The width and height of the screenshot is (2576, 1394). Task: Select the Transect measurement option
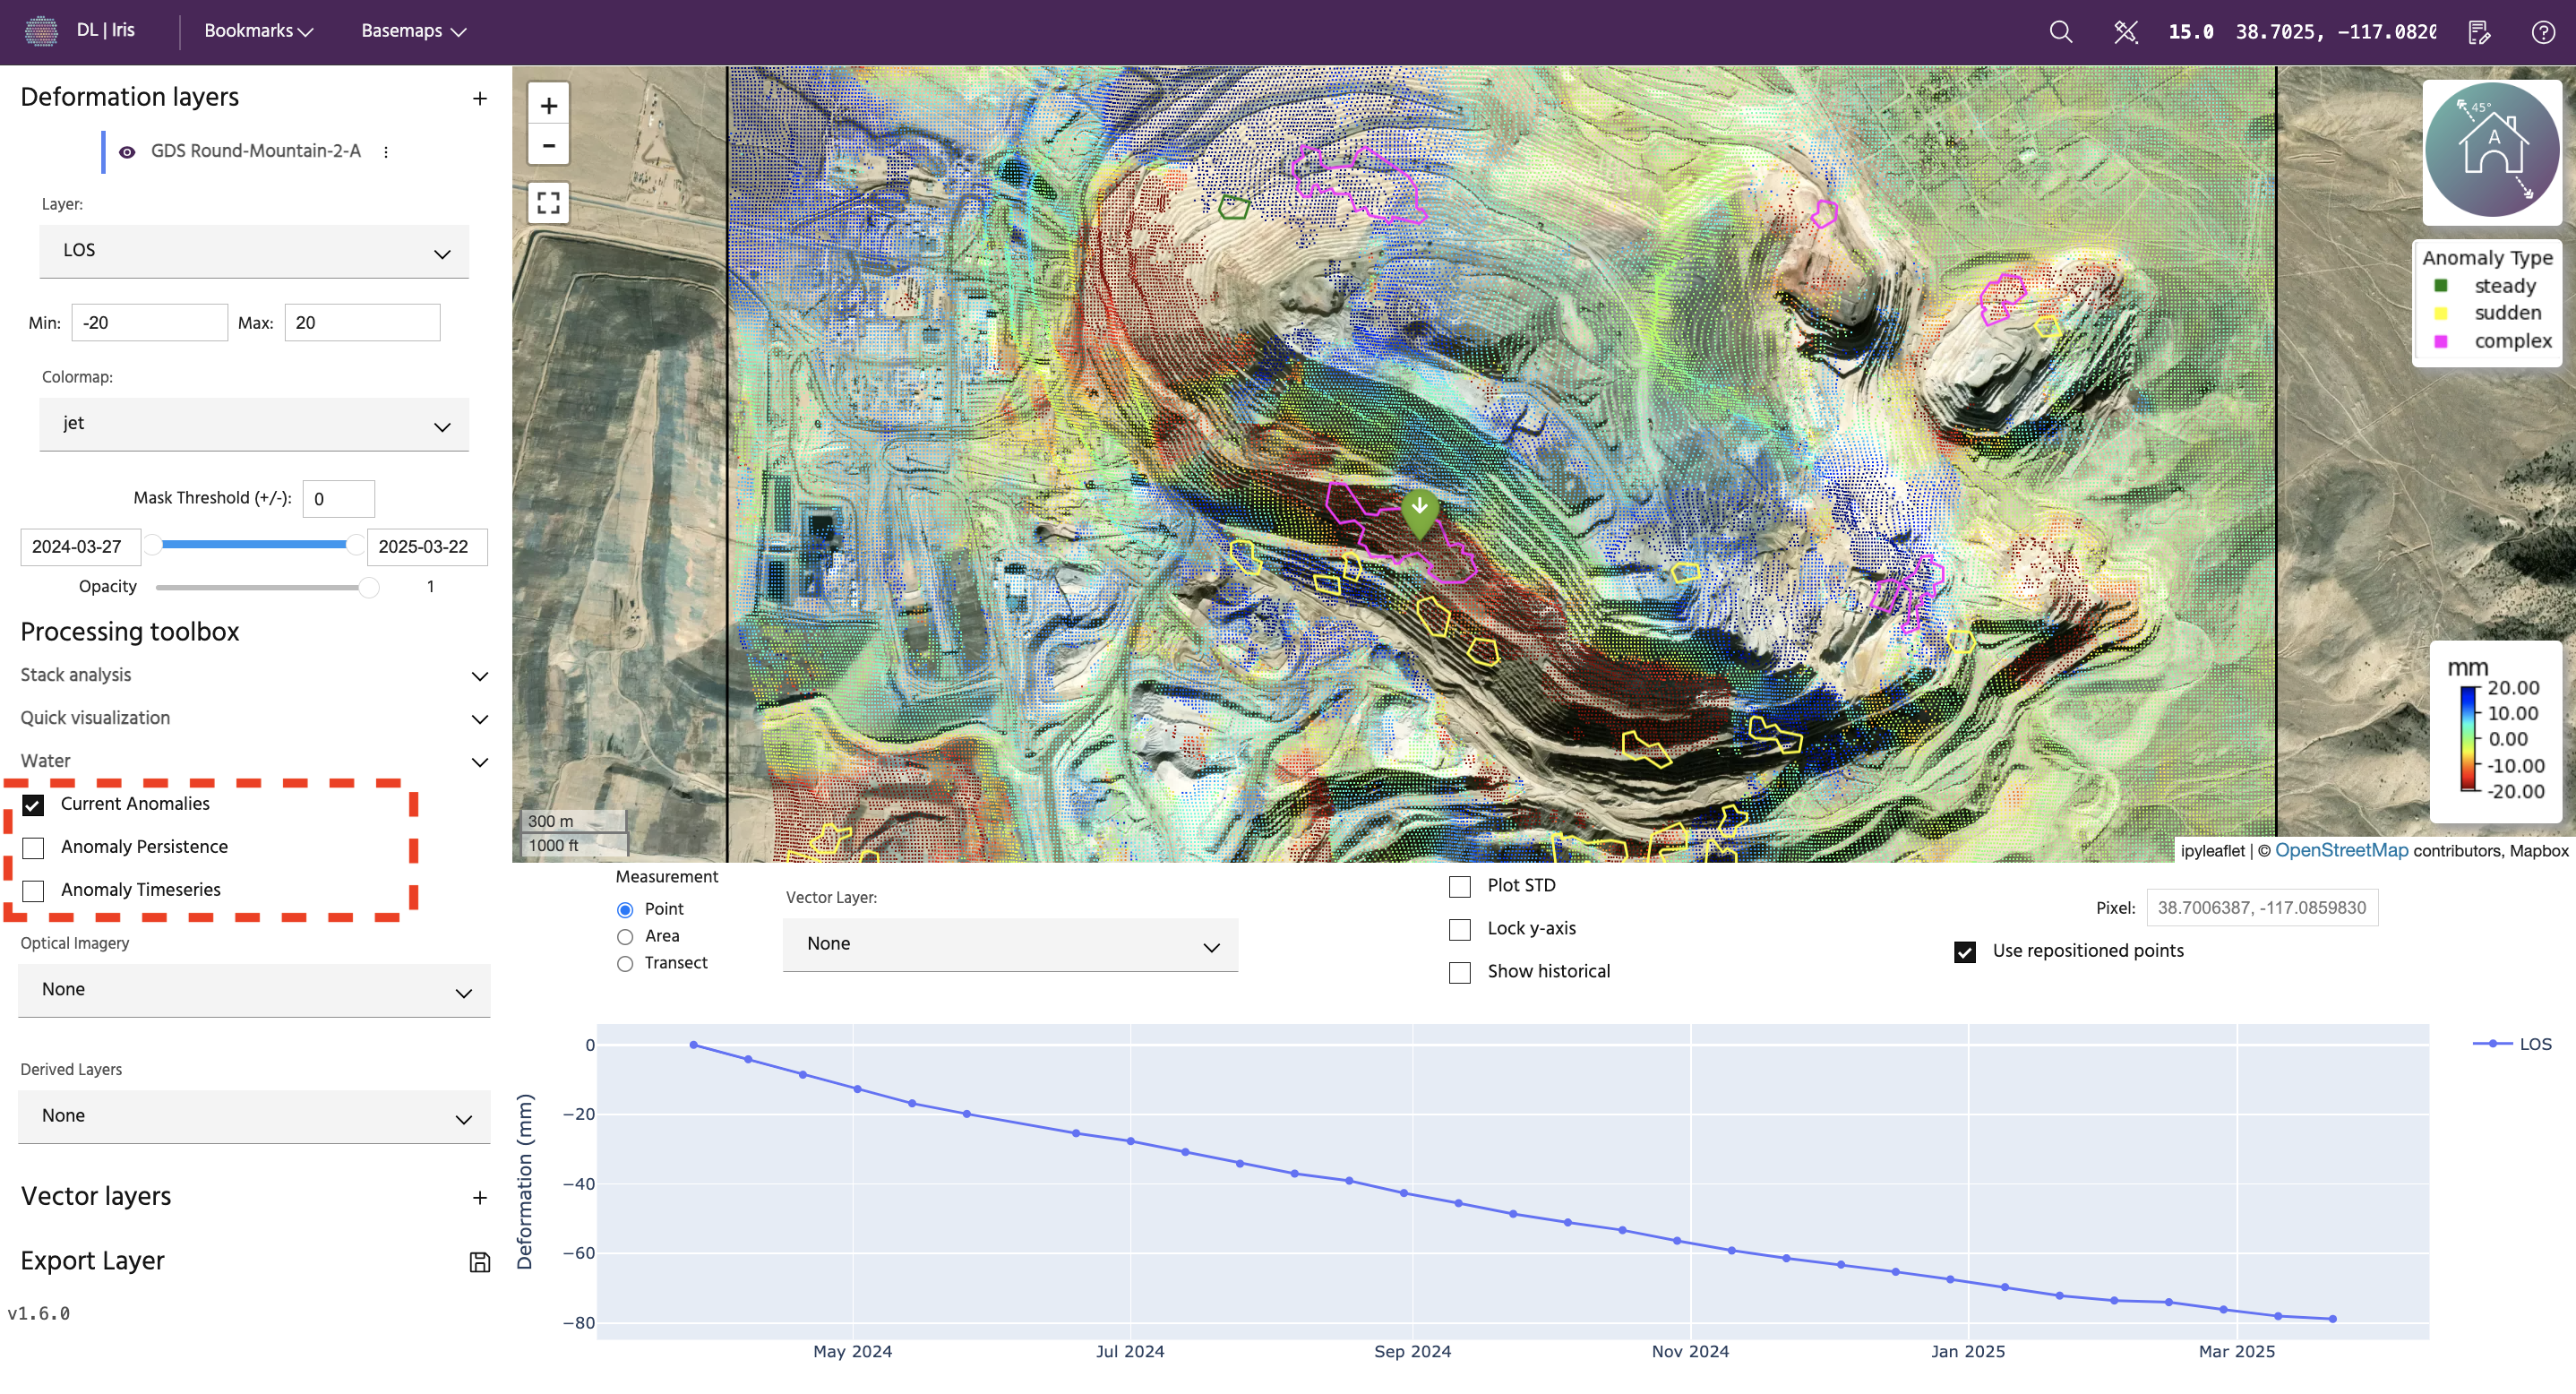625,964
